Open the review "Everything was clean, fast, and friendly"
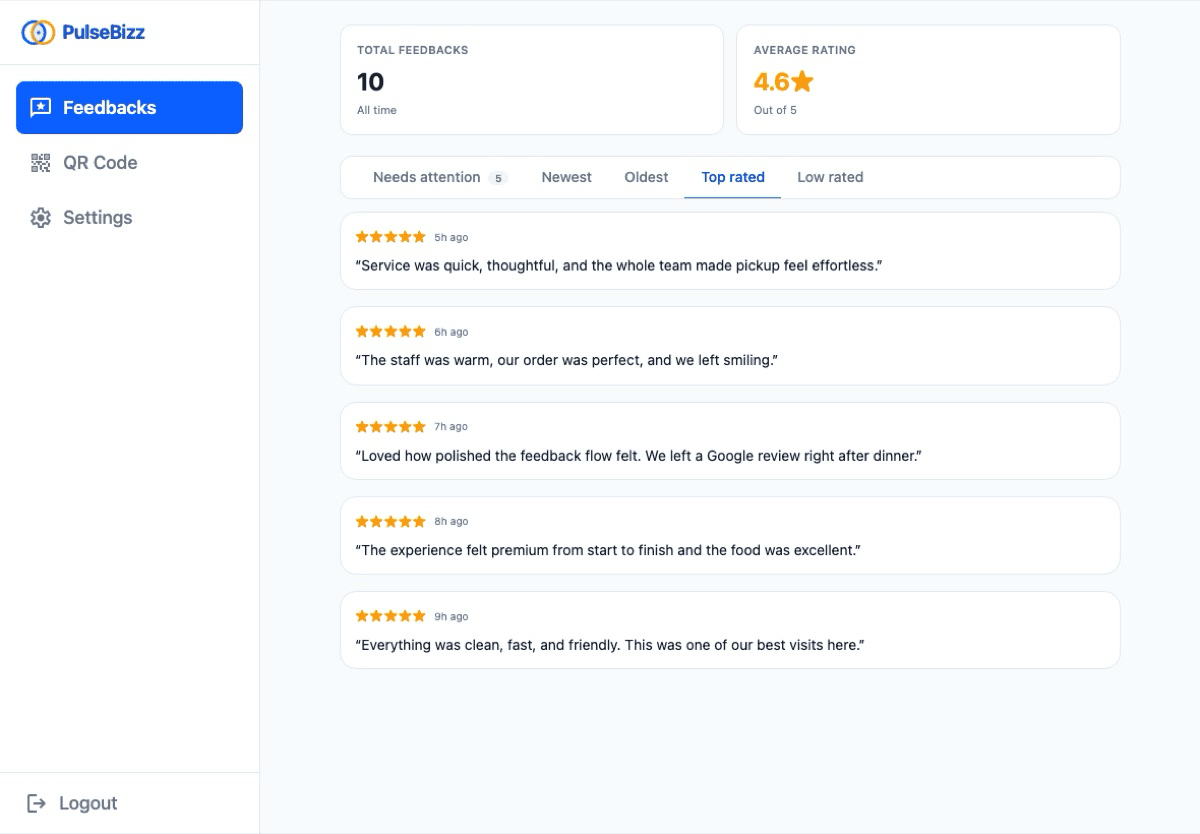This screenshot has height=834, width=1200. 730,630
